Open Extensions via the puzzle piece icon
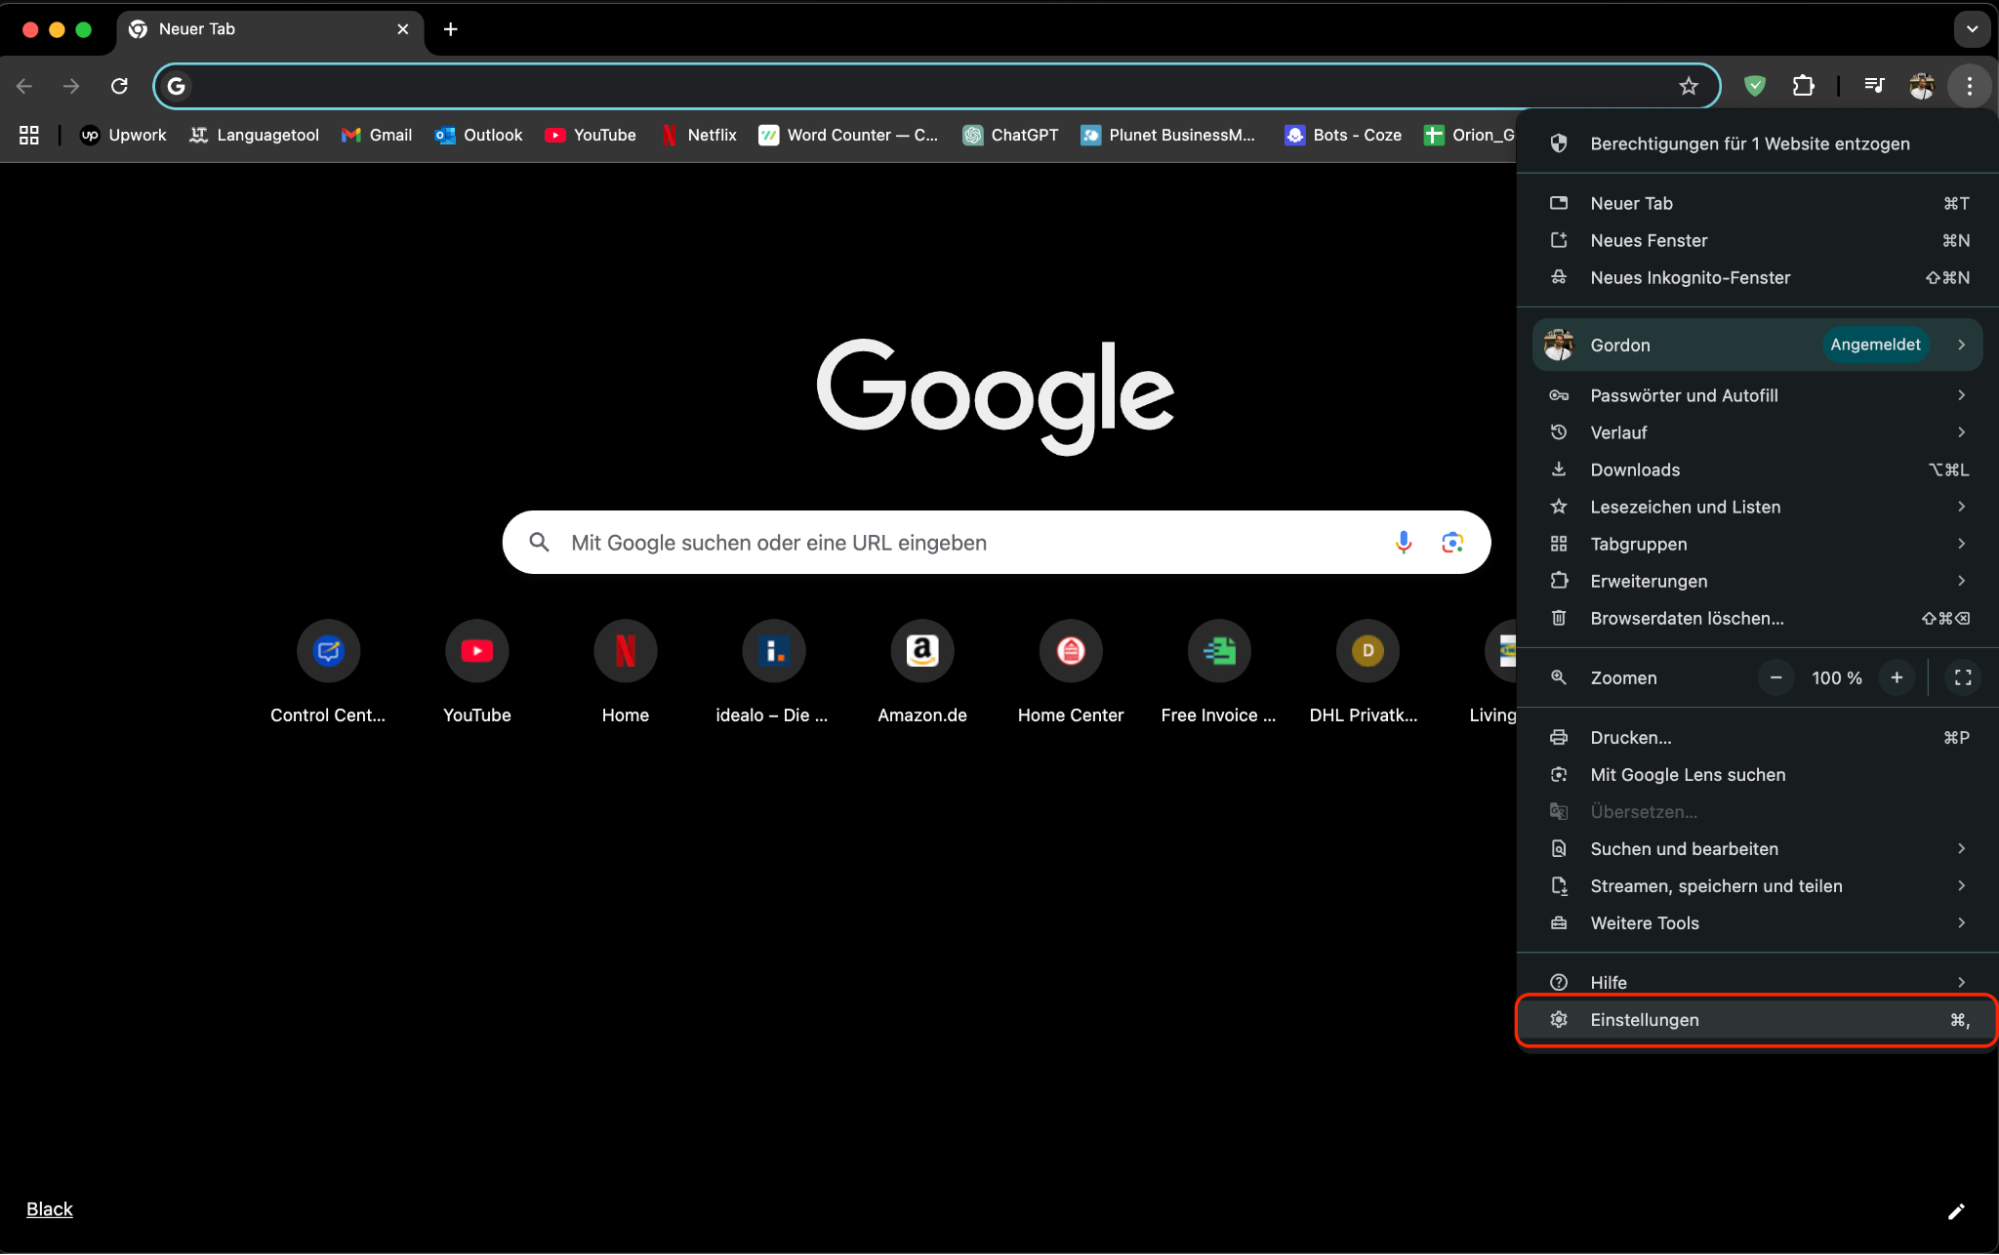The width and height of the screenshot is (1999, 1255). 1803,86
